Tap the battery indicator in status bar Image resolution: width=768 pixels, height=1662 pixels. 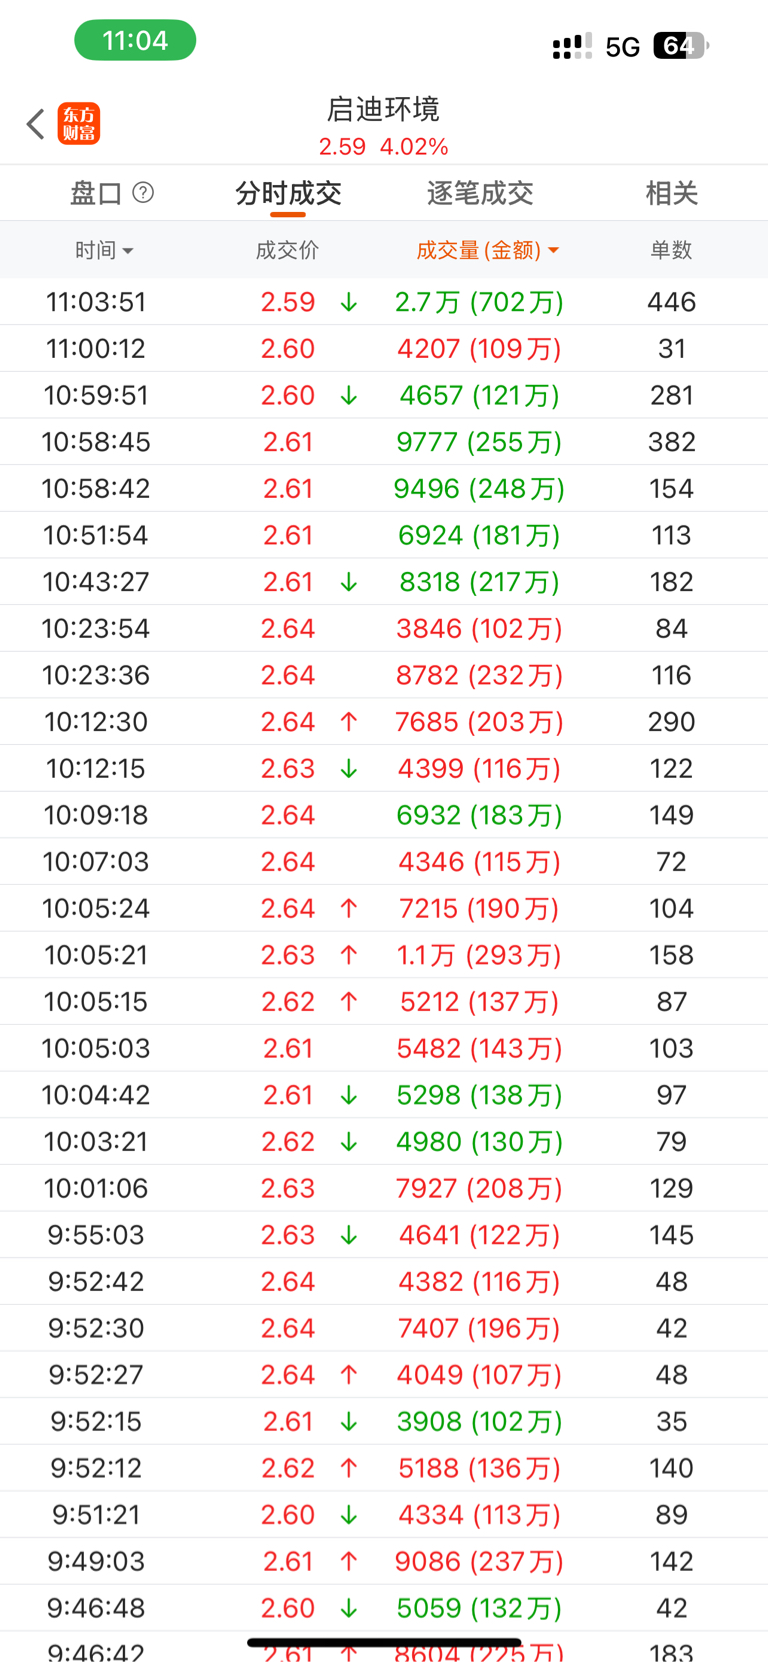(x=680, y=46)
